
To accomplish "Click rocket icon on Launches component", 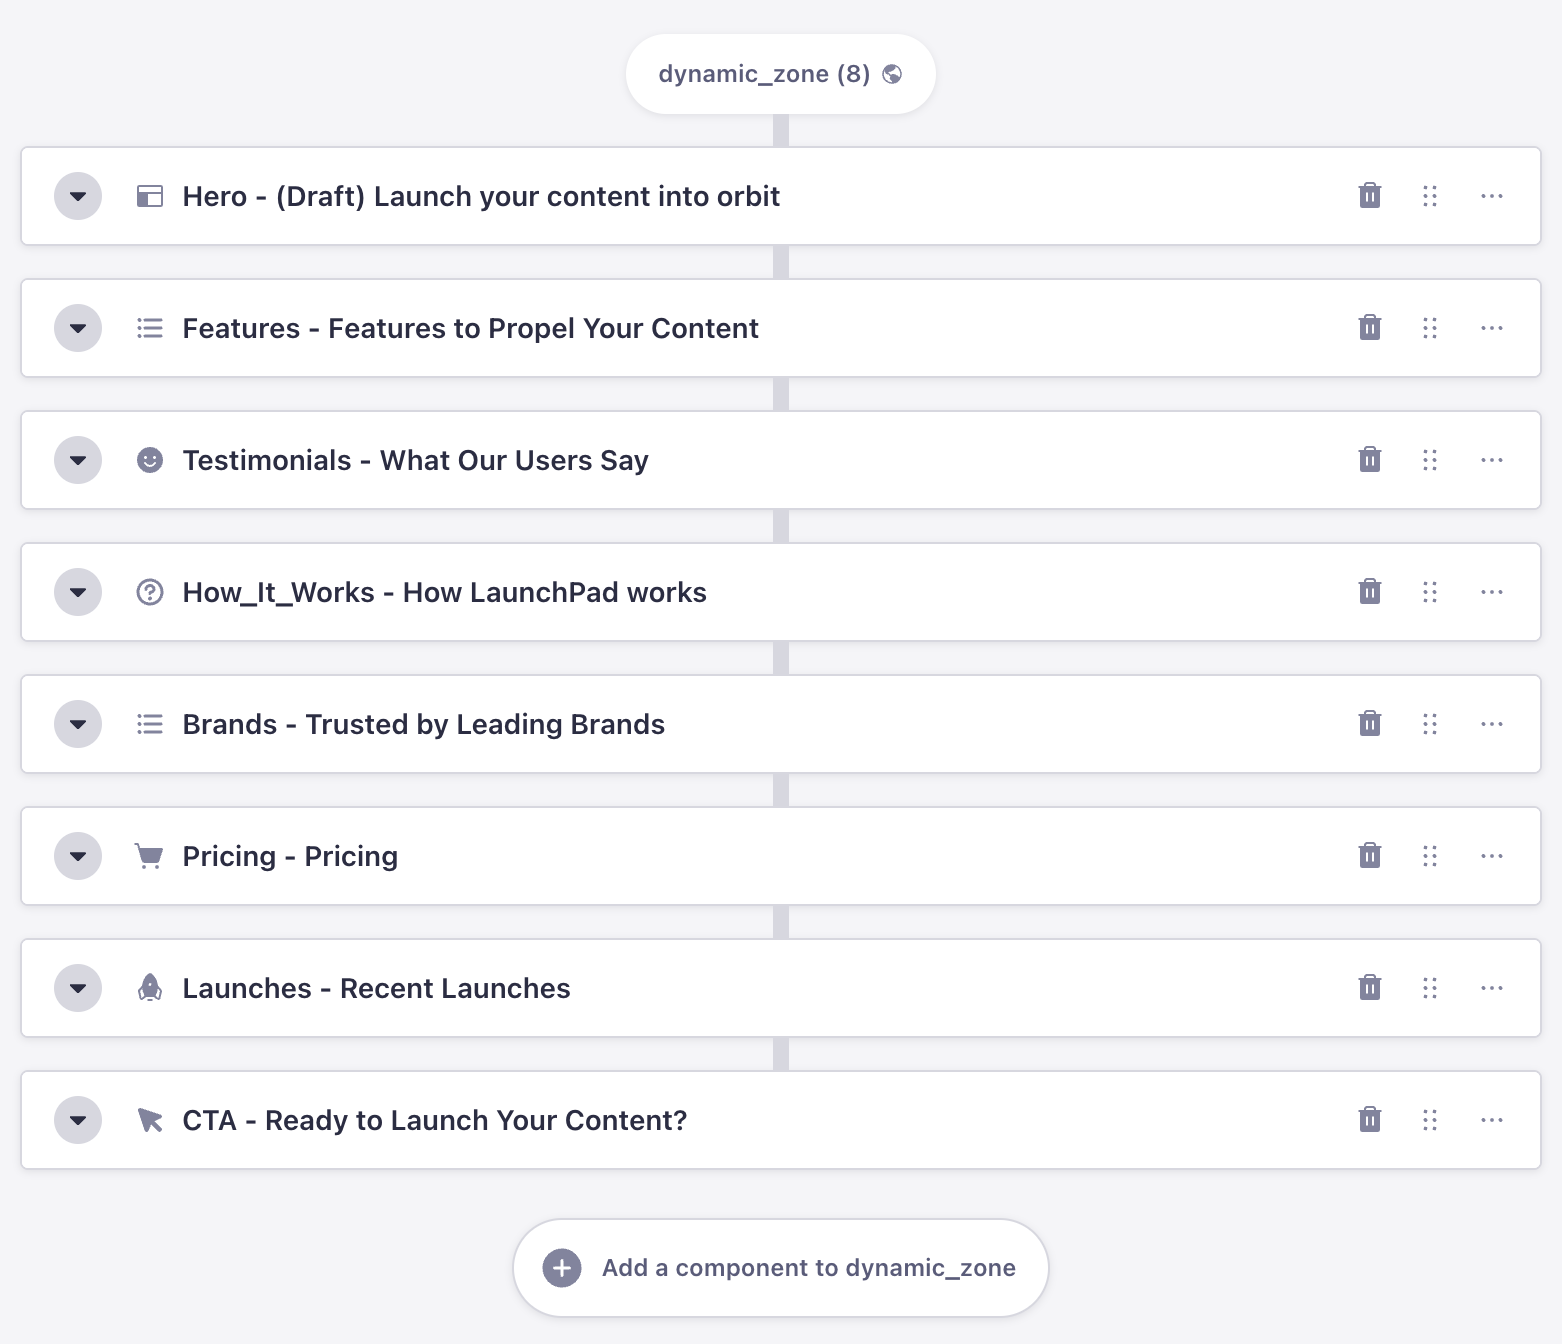I will point(150,988).
